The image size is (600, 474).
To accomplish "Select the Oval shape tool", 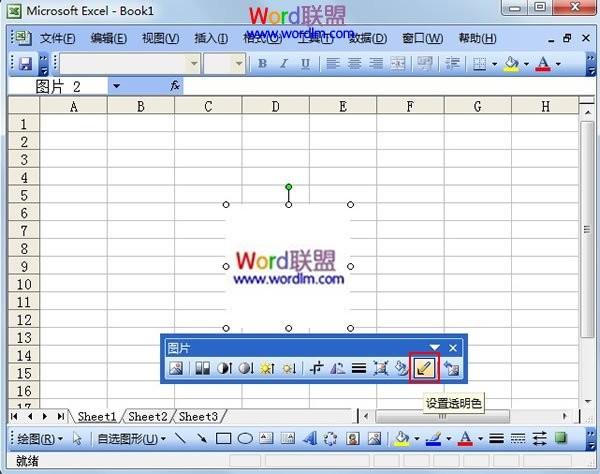I will click(245, 438).
